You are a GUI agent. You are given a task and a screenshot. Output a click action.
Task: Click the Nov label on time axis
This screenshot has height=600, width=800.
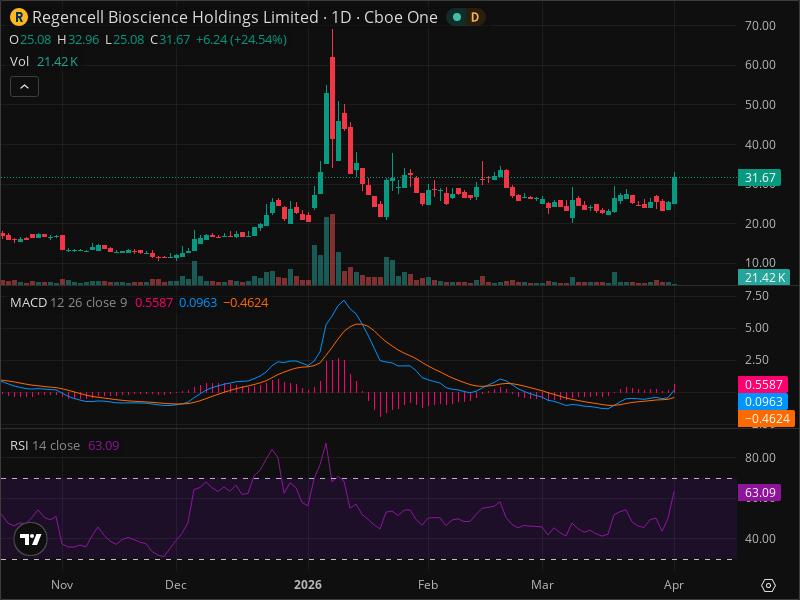point(62,585)
